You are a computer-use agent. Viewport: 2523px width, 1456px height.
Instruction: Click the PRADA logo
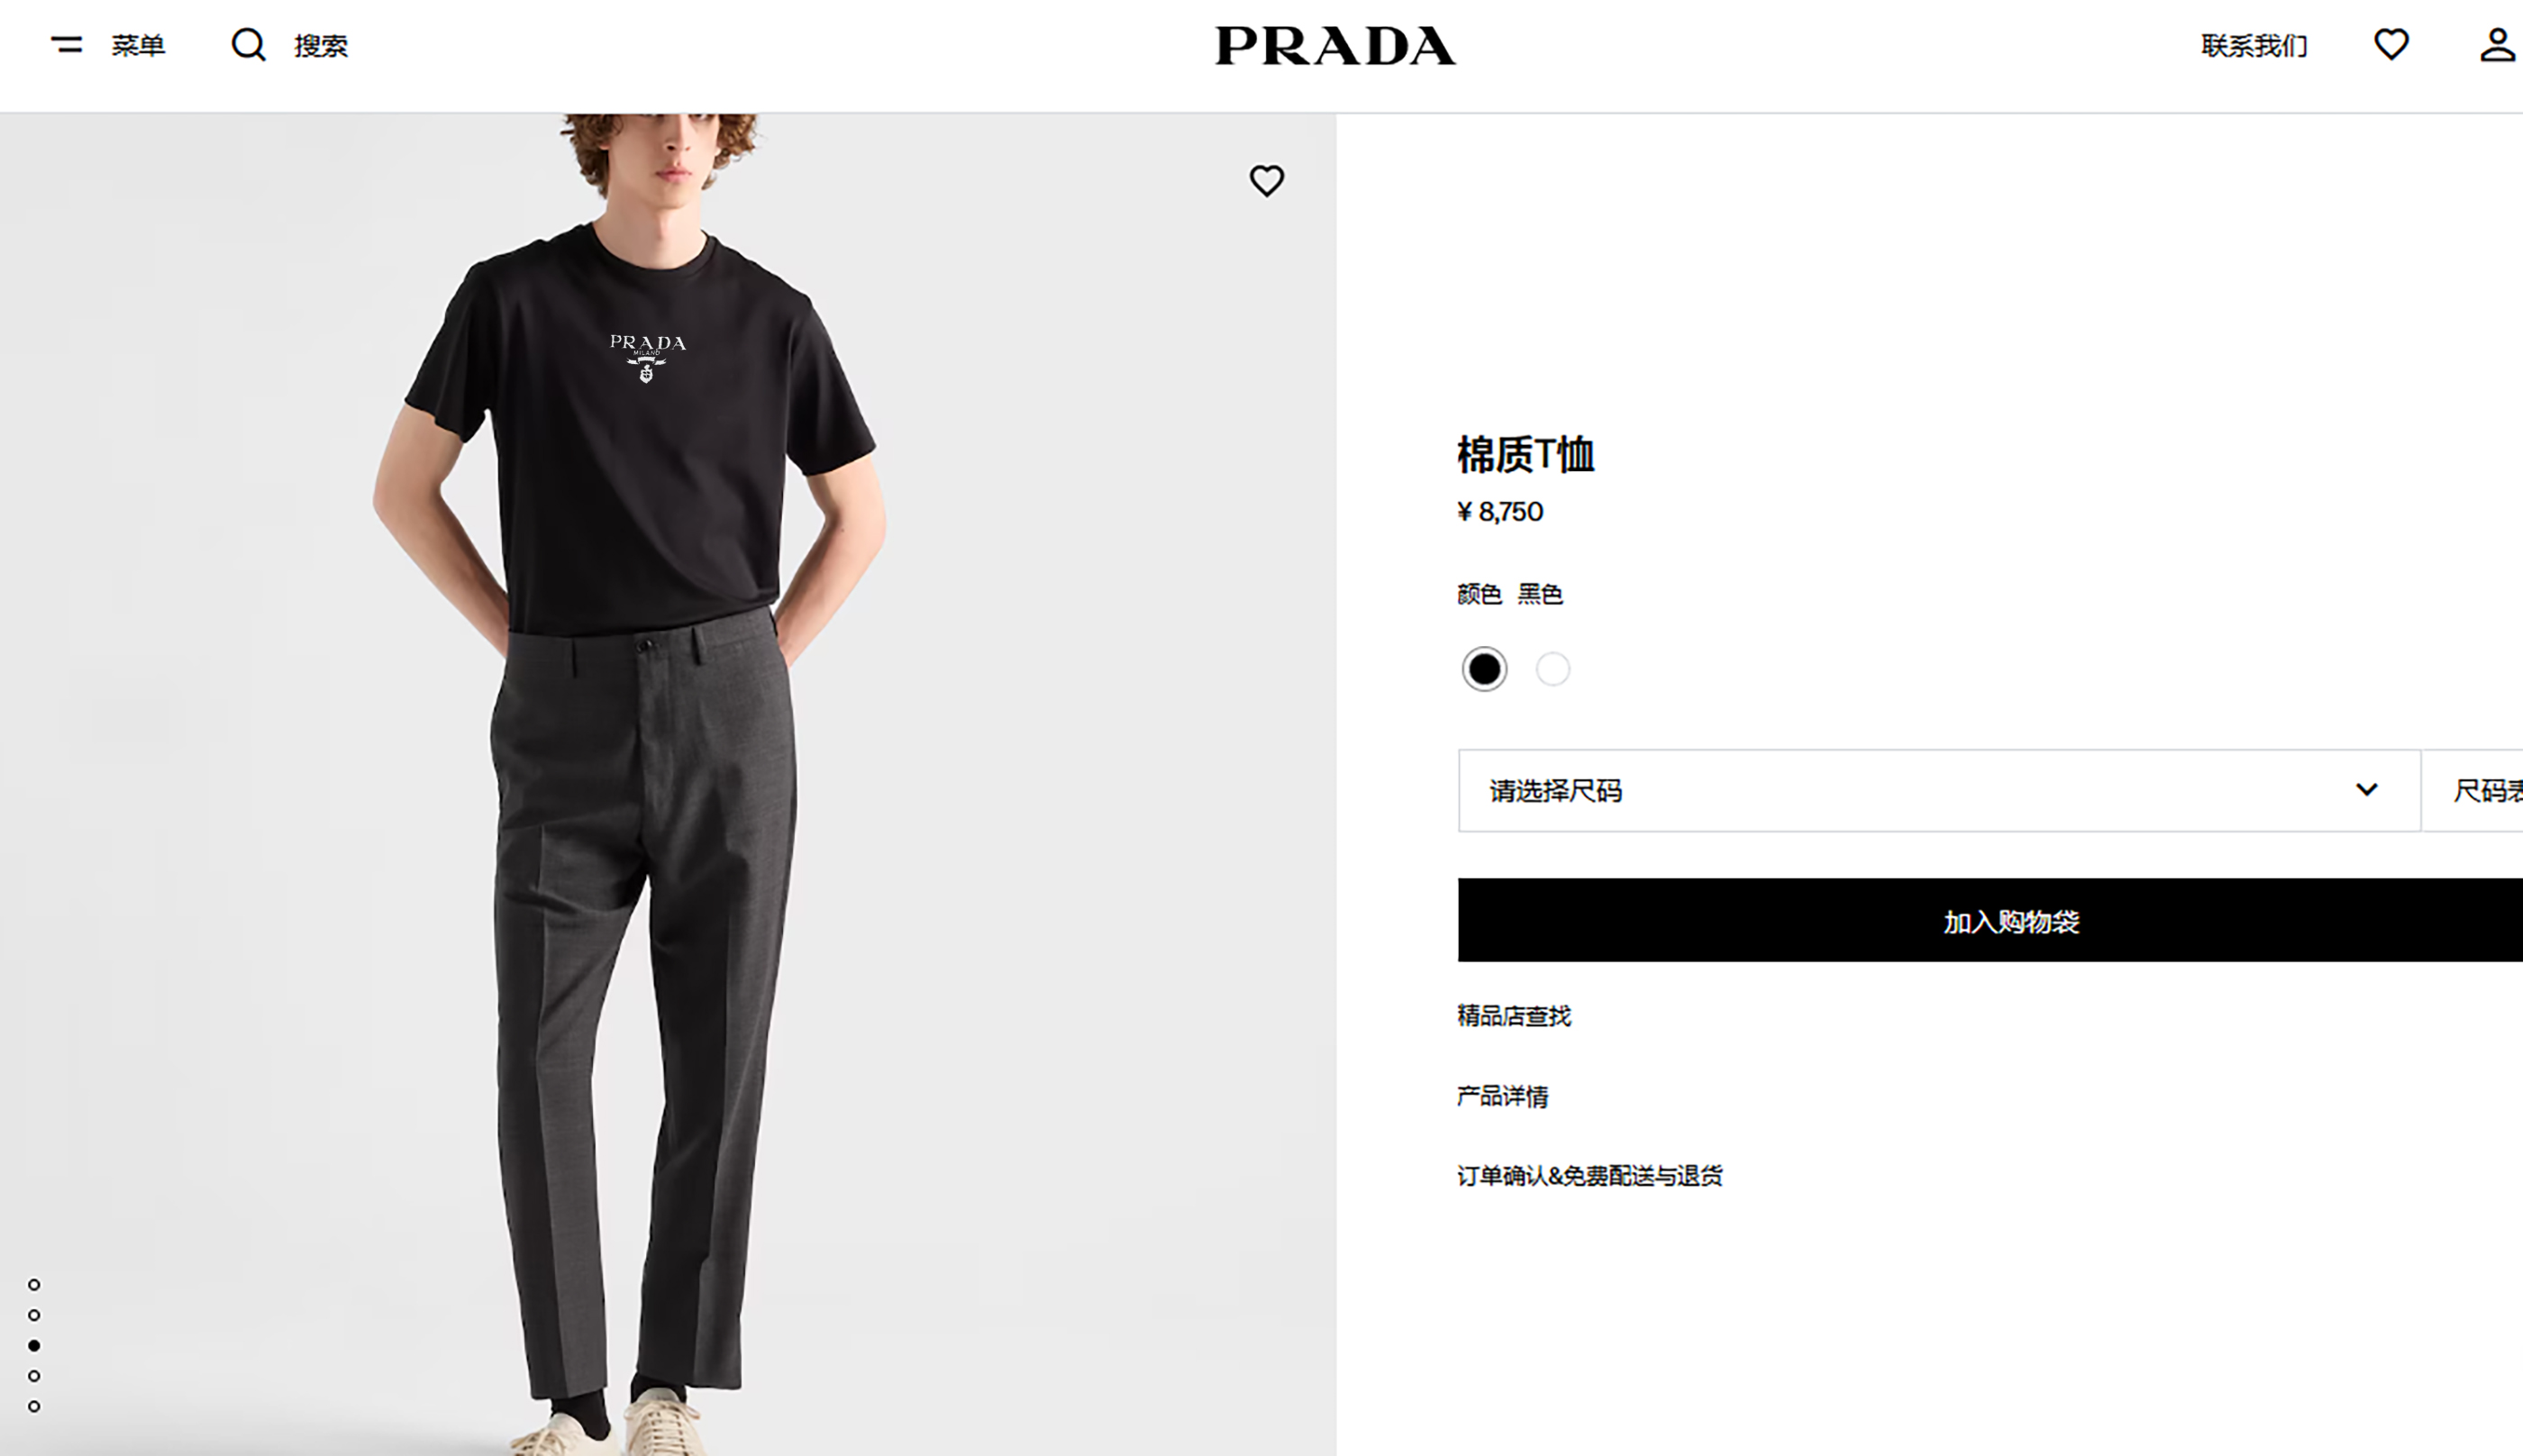[x=1335, y=46]
